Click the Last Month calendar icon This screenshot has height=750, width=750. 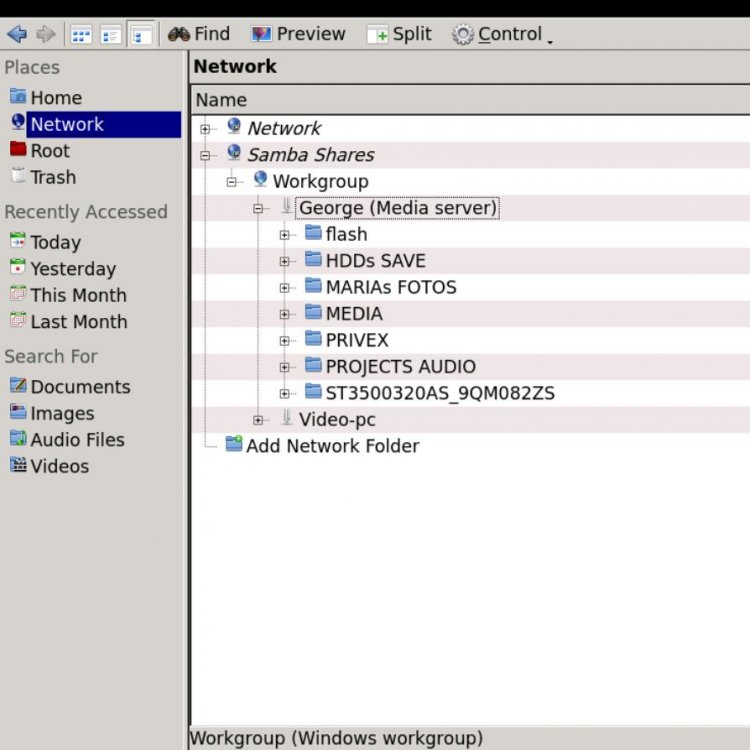[18, 319]
